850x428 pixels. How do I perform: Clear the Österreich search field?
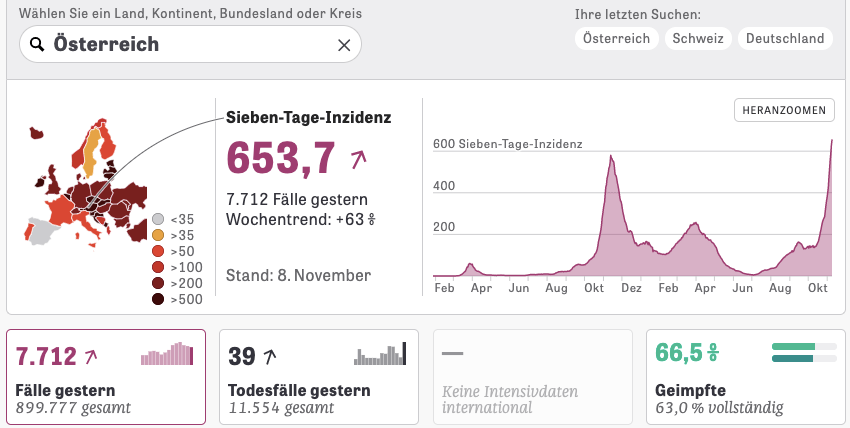(x=344, y=45)
